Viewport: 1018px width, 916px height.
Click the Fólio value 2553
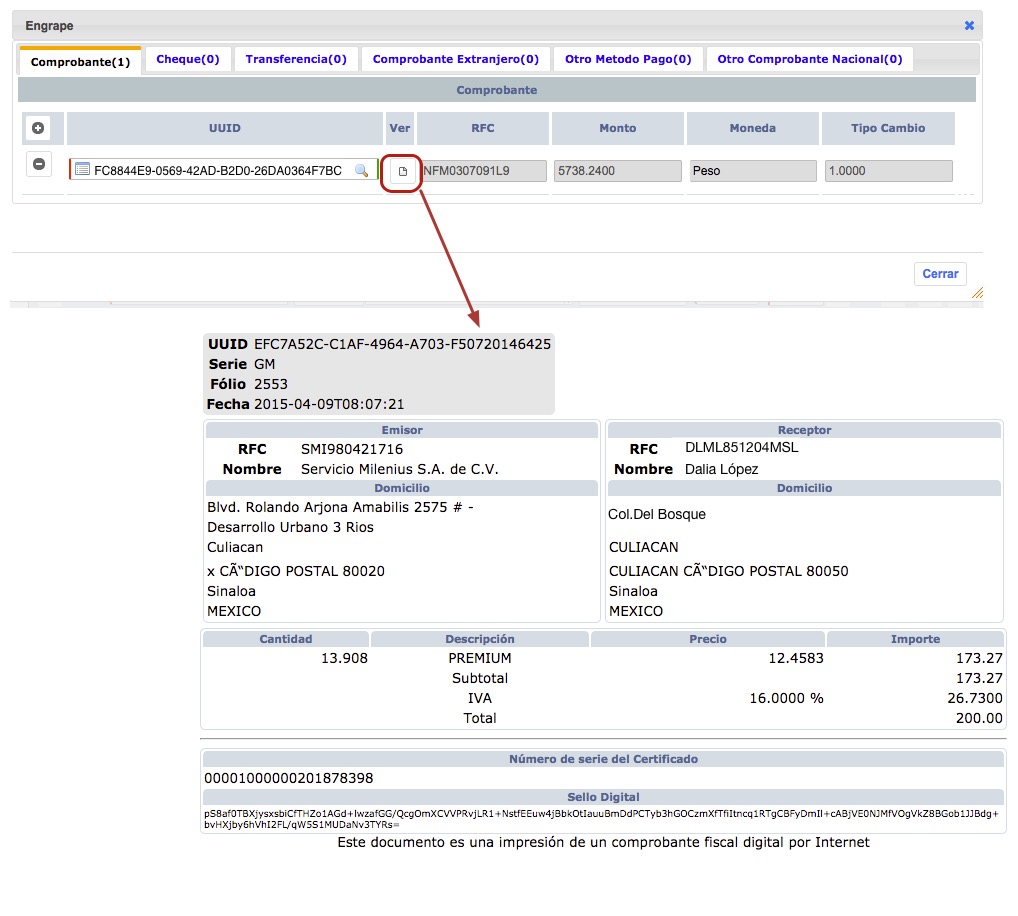[x=271, y=384]
